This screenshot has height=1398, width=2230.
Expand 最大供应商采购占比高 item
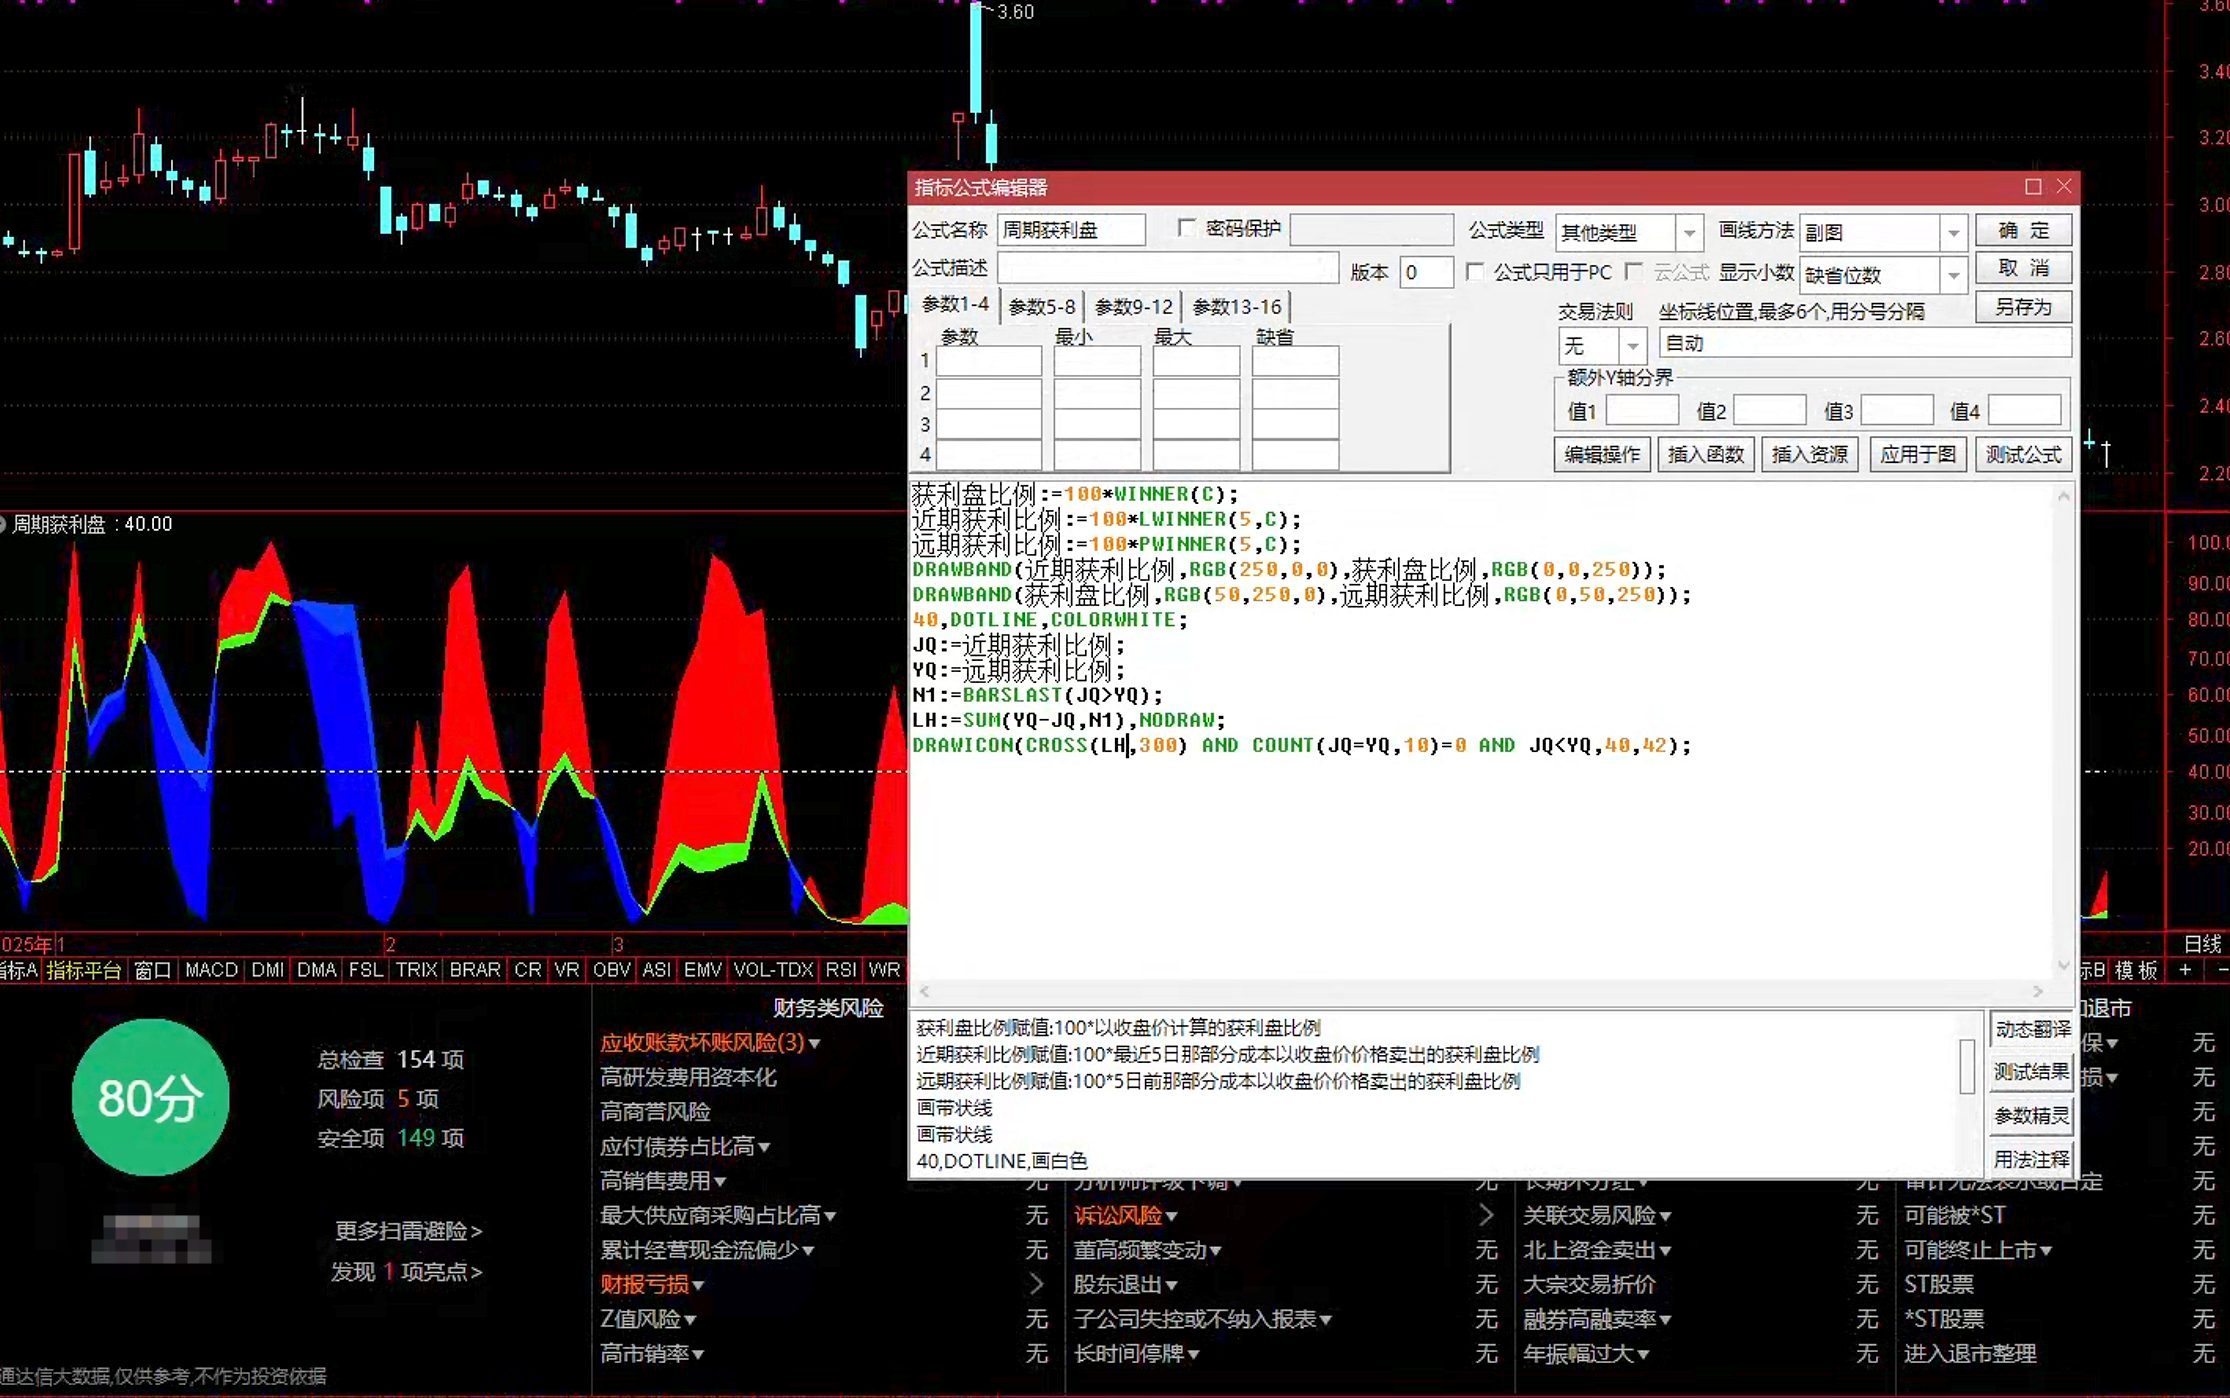pyautogui.click(x=830, y=1217)
